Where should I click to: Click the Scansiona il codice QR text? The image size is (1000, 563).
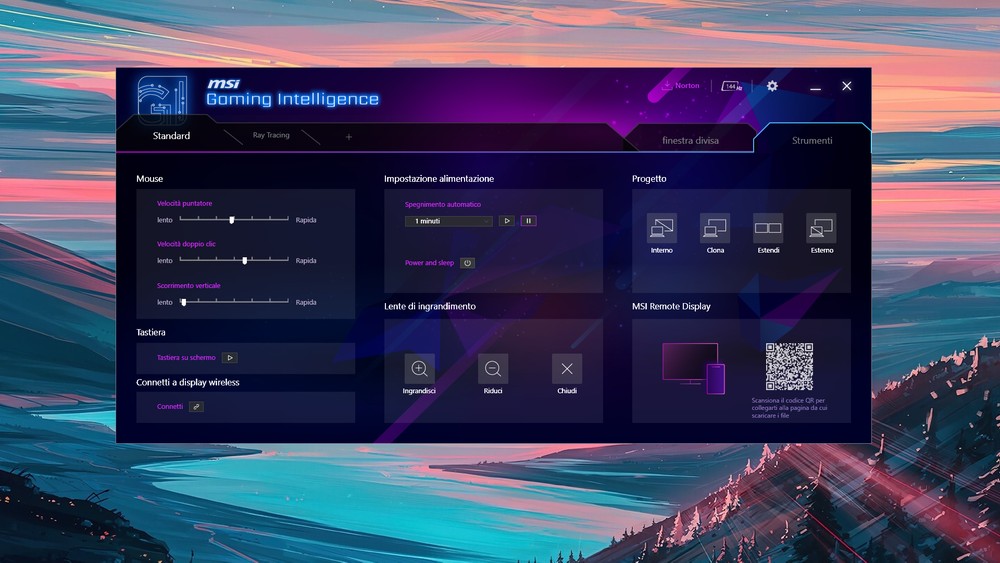(x=790, y=408)
